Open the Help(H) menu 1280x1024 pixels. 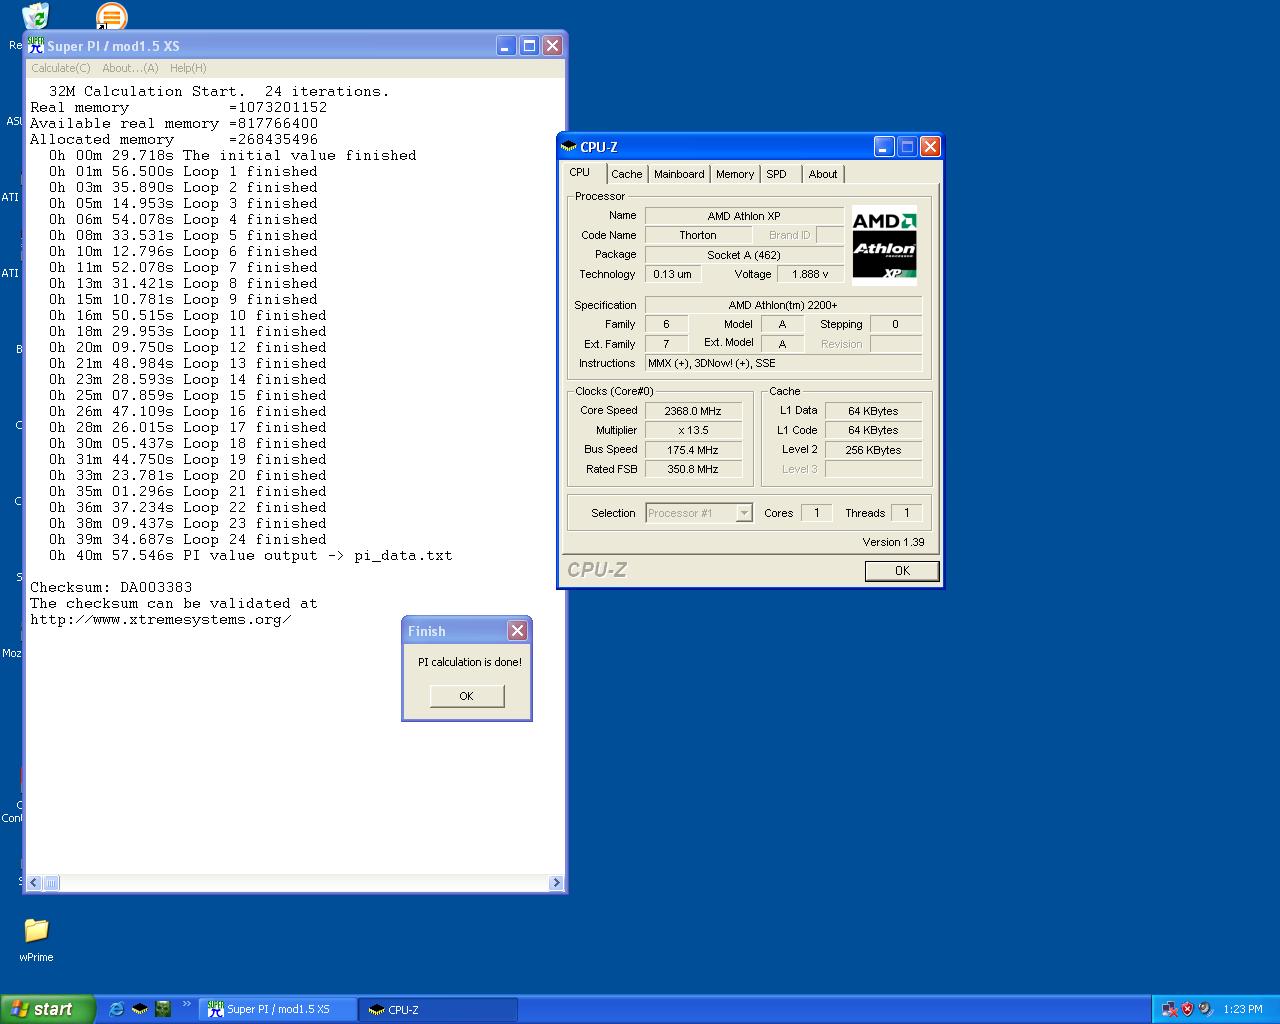coord(188,68)
